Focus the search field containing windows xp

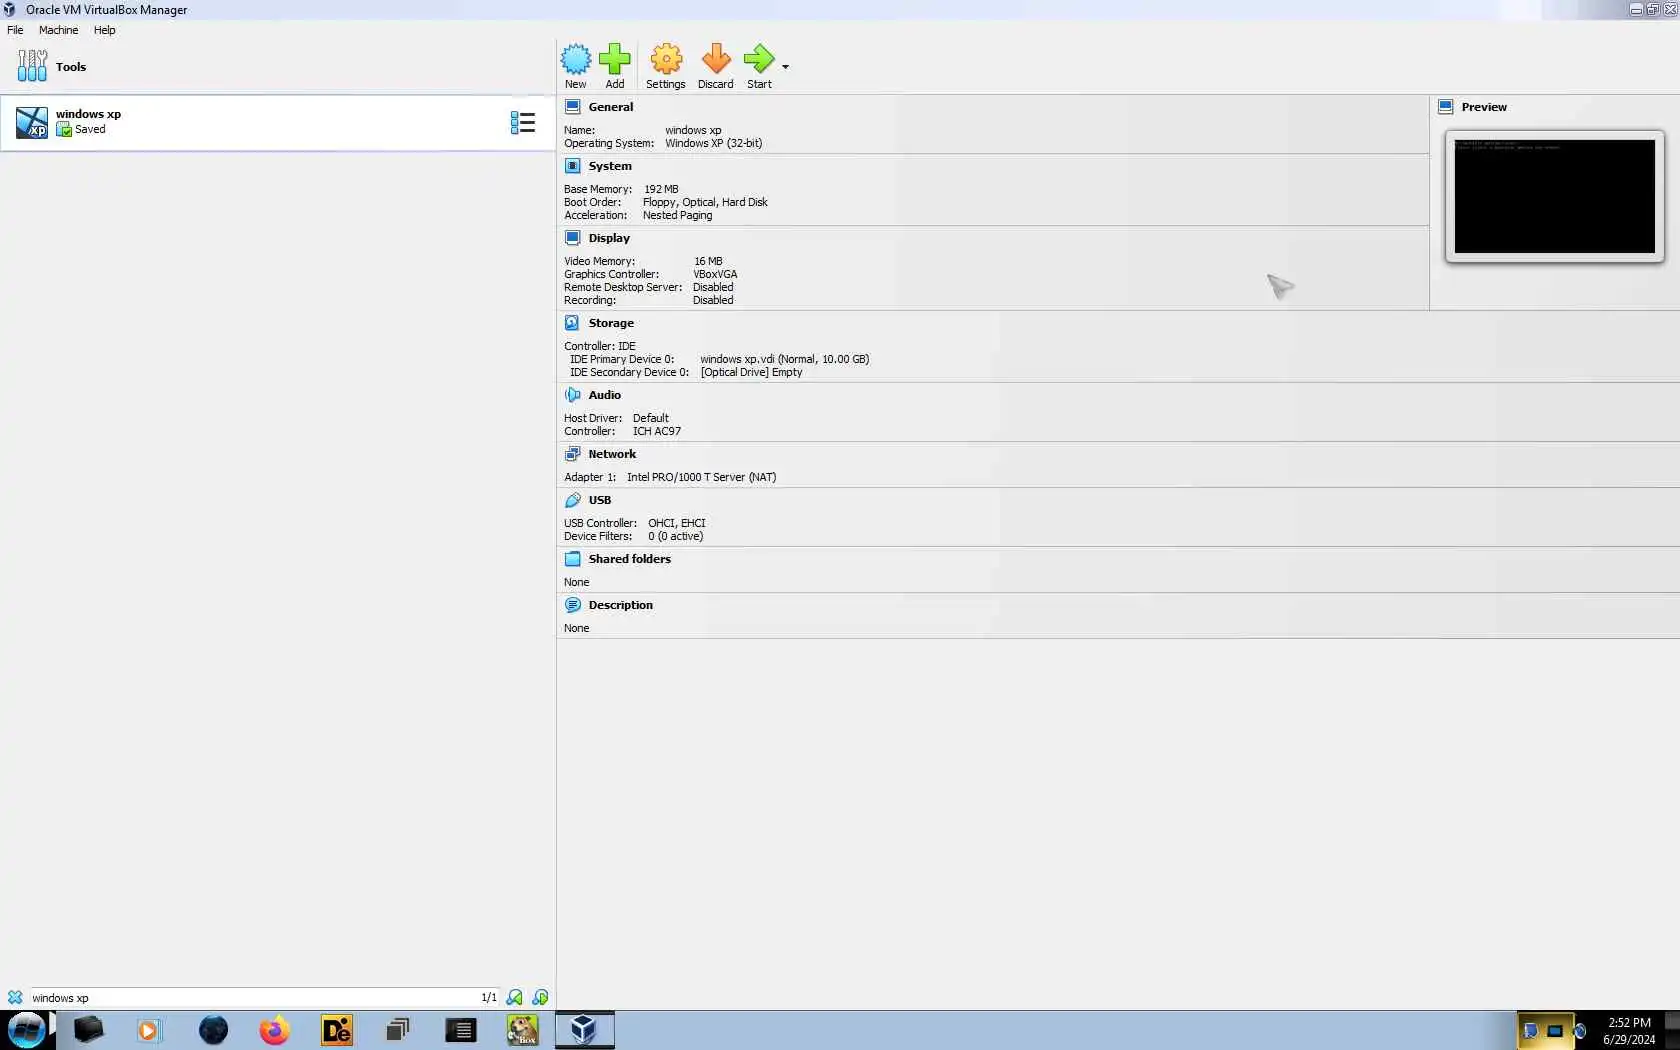coord(264,998)
